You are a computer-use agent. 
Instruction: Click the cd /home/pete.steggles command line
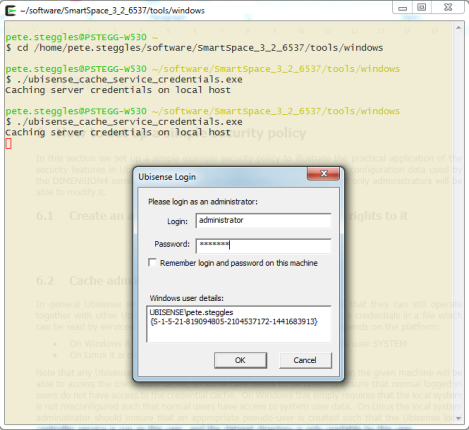click(x=194, y=48)
